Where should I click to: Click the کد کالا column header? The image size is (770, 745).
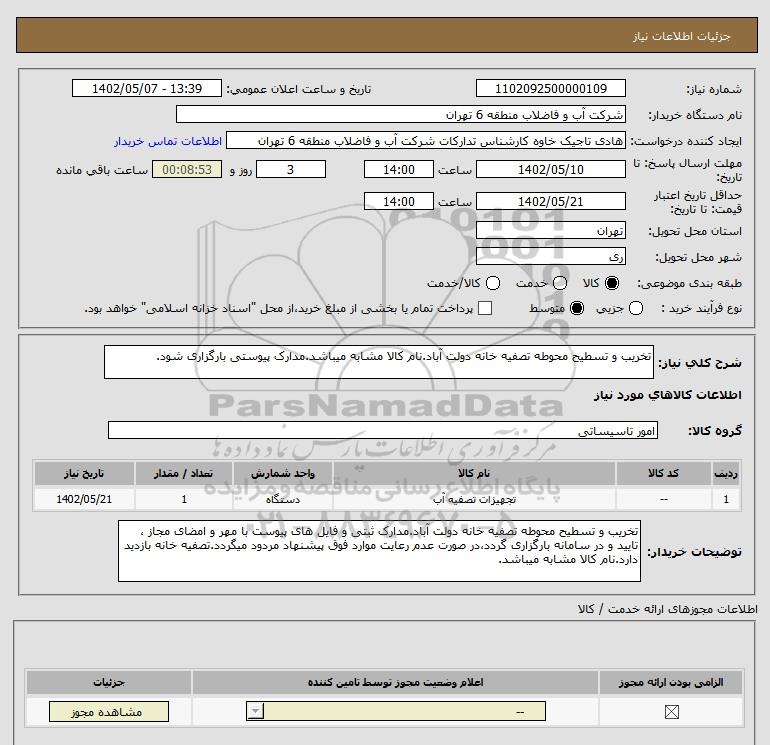pos(663,473)
